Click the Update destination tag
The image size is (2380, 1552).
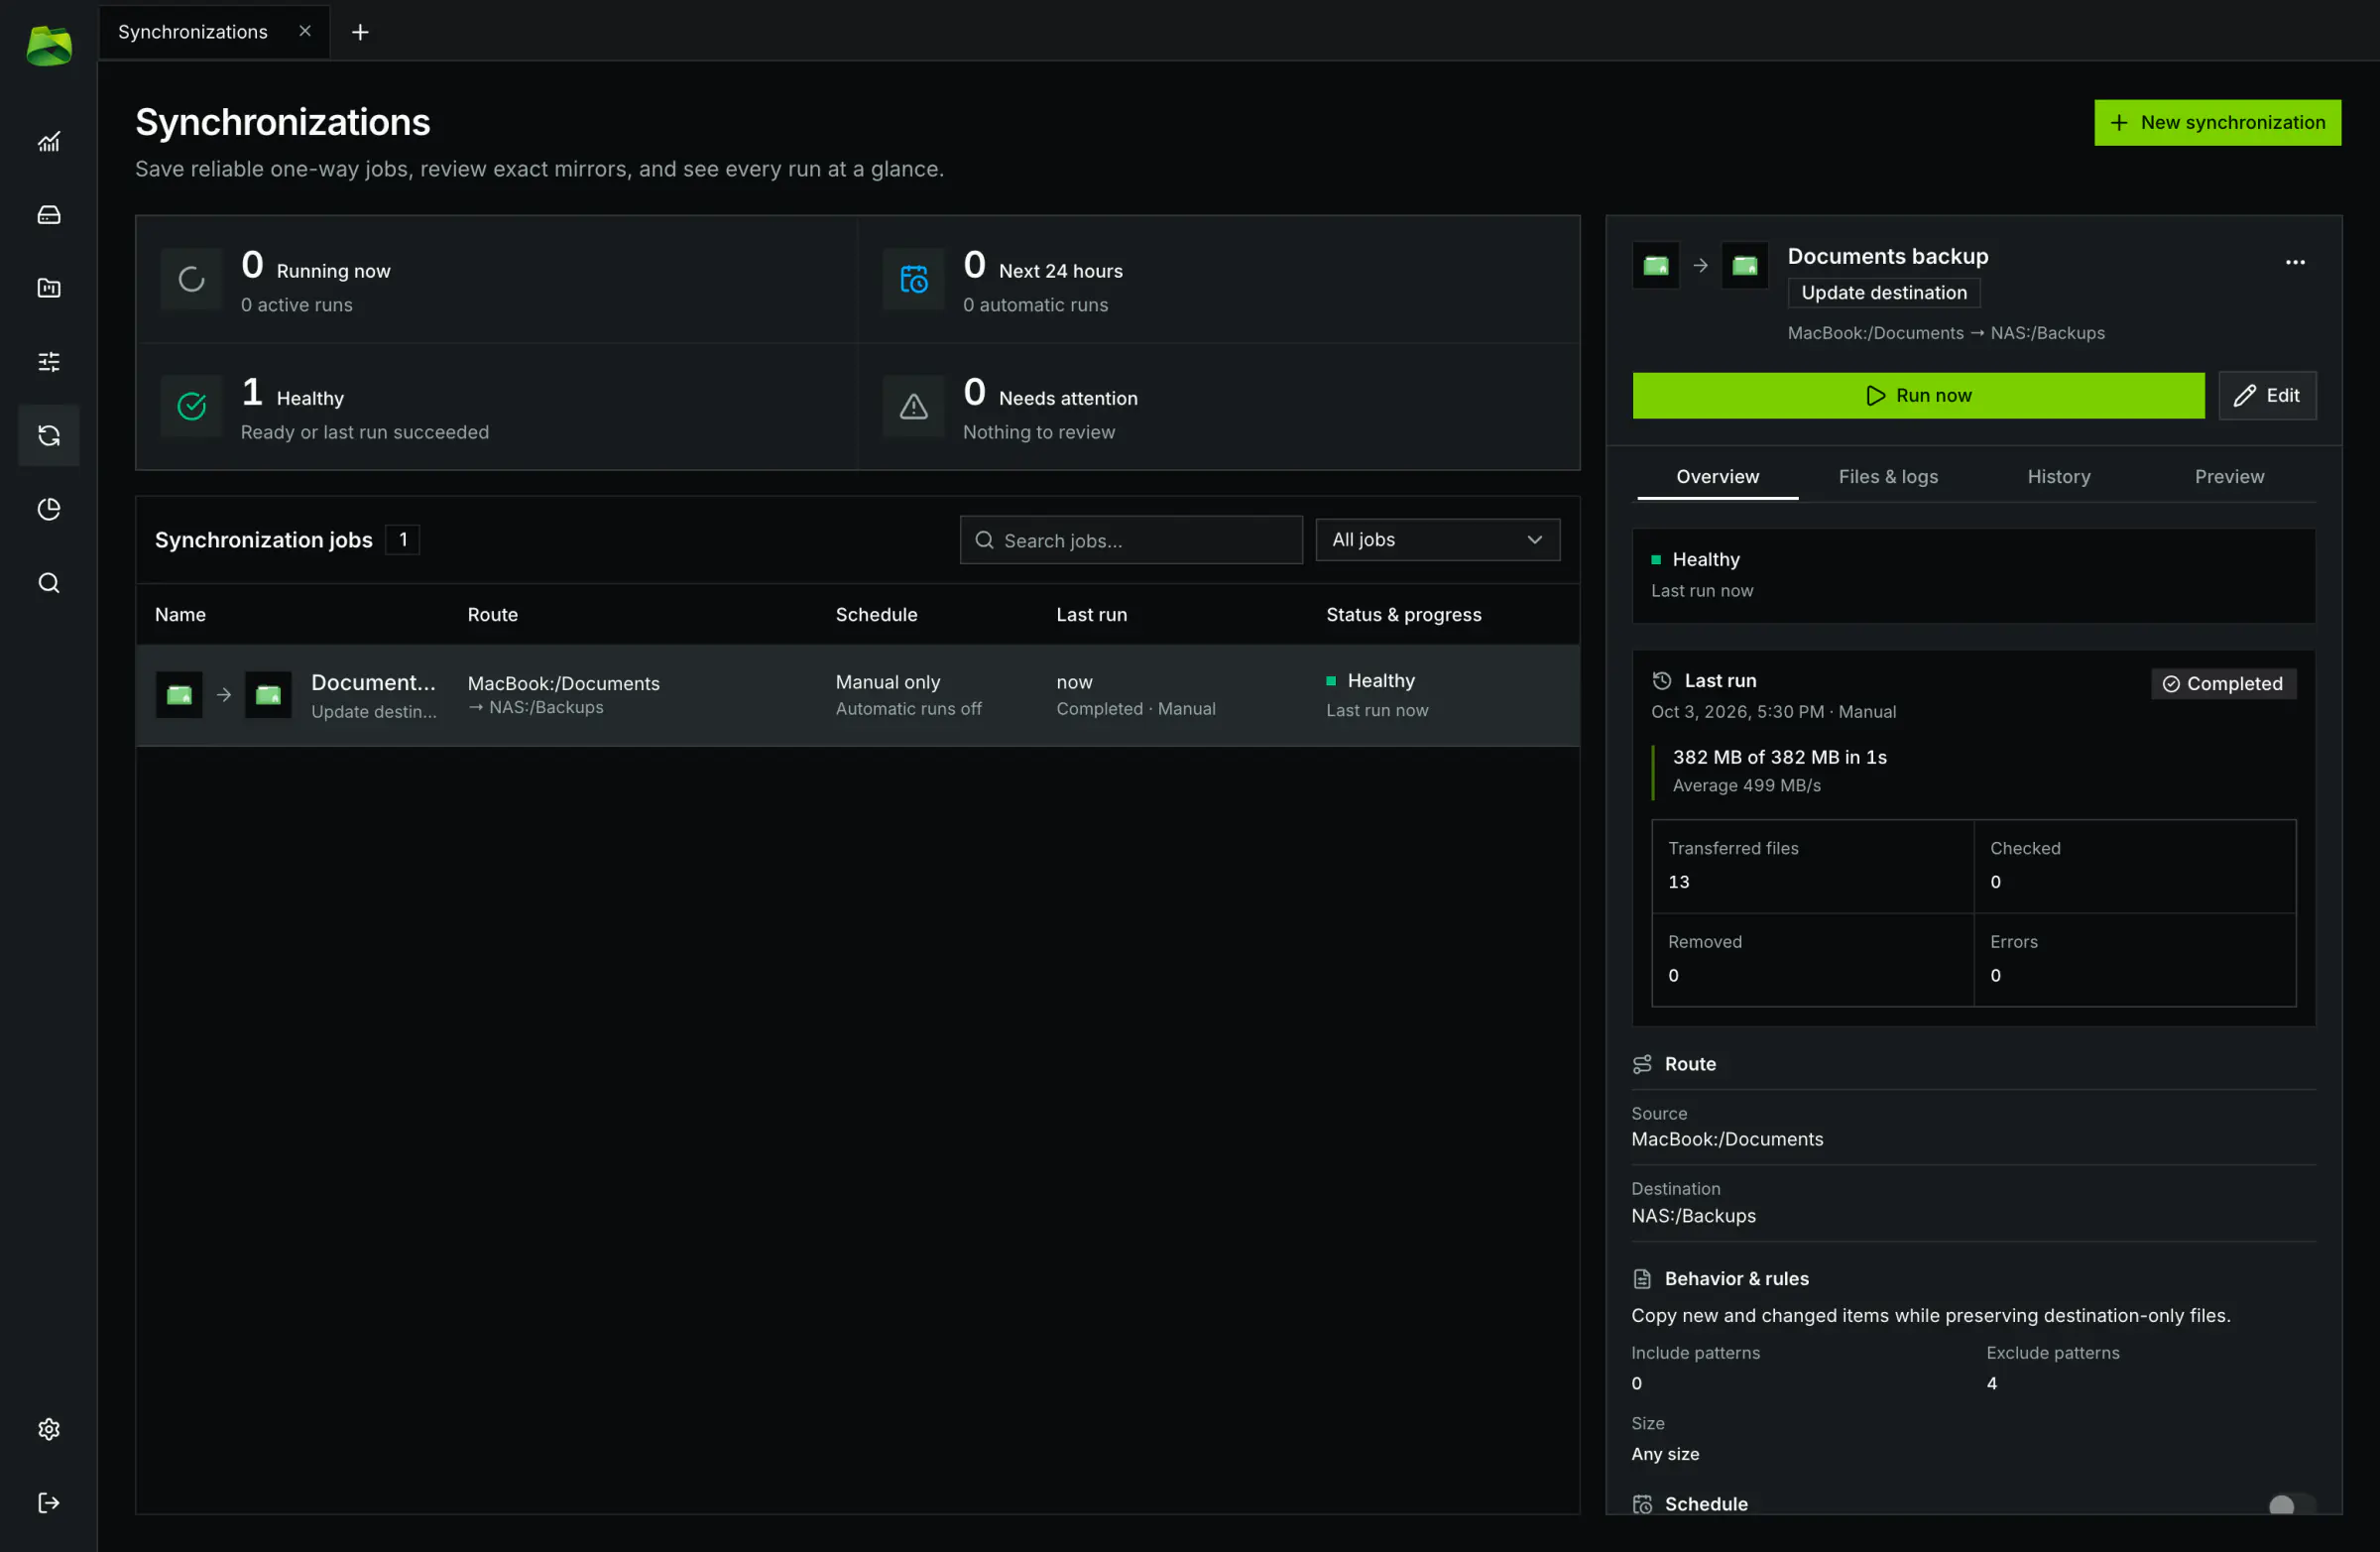(x=1883, y=293)
